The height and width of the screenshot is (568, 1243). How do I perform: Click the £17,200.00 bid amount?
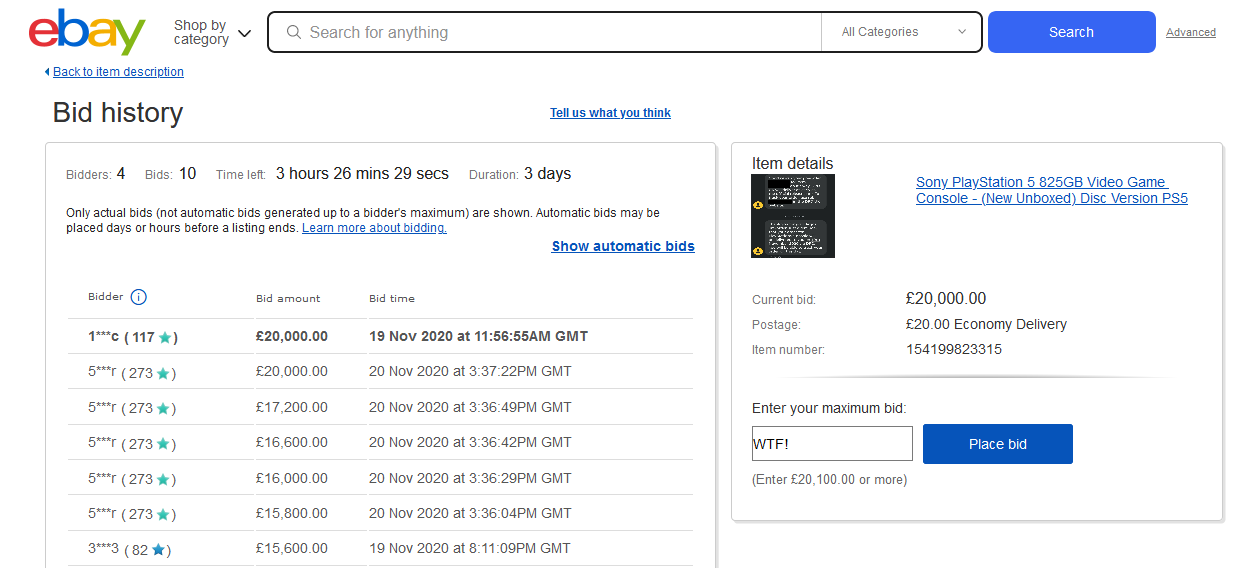tap(292, 407)
